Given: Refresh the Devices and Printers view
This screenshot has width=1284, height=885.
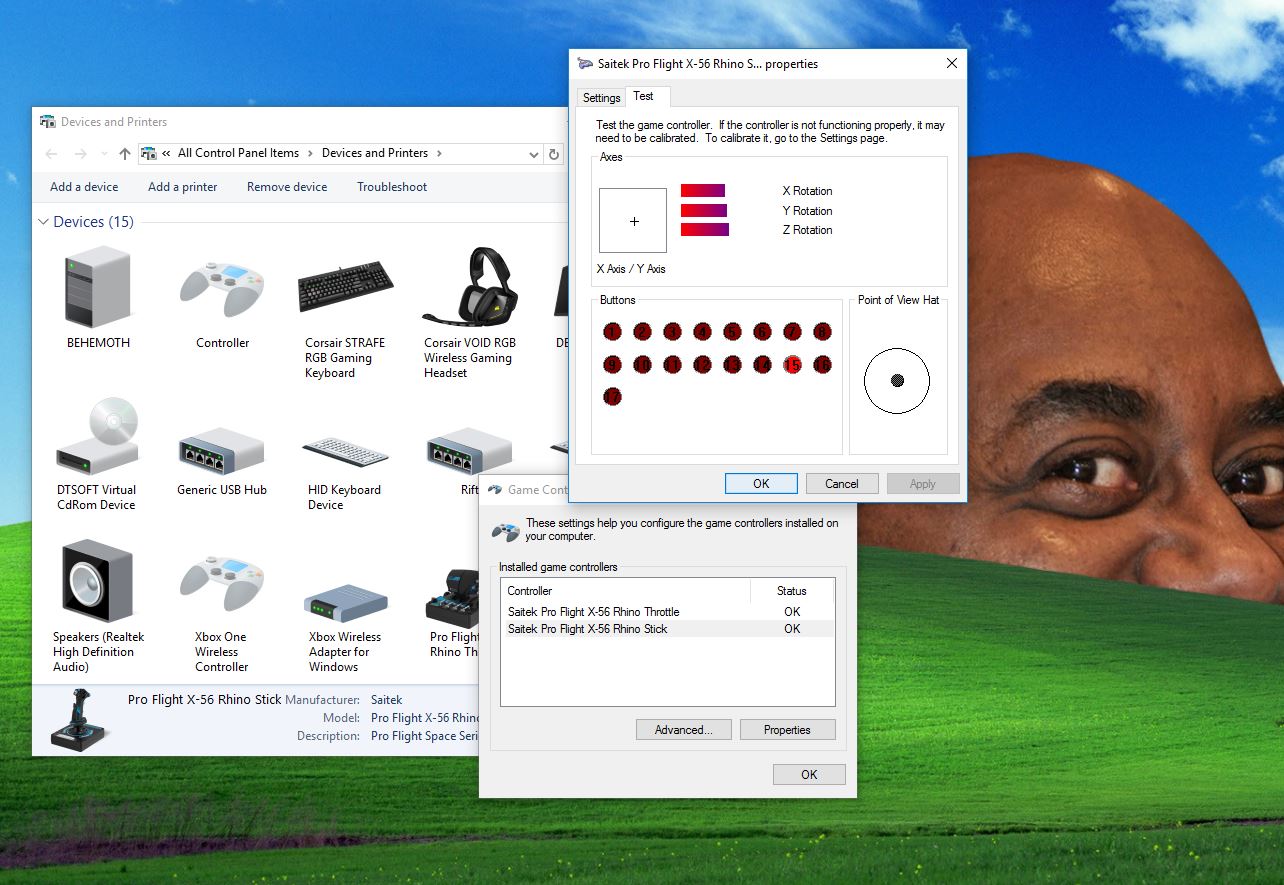Looking at the screenshot, I should 554,154.
